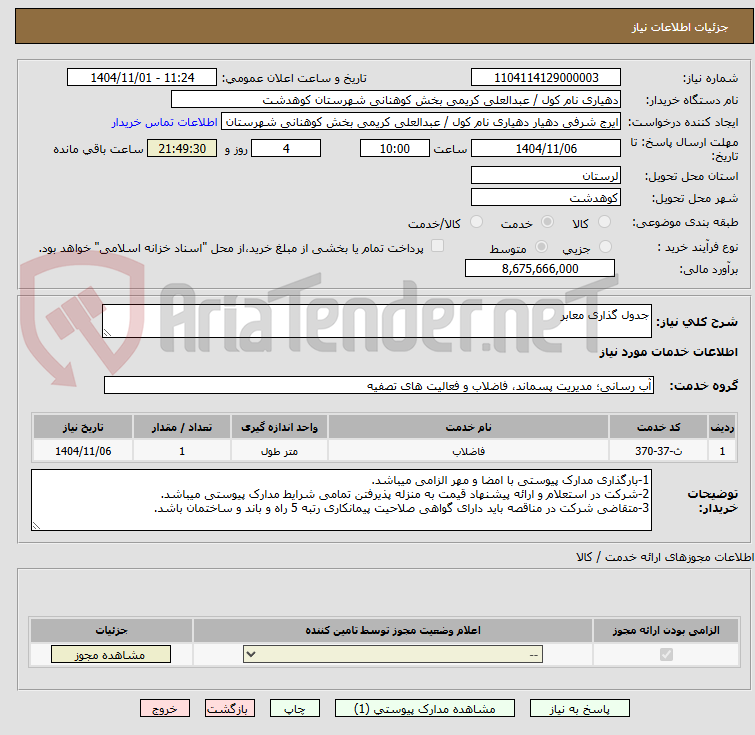
Task: Click the واحد اندازه گیری column header
Action: click(279, 427)
